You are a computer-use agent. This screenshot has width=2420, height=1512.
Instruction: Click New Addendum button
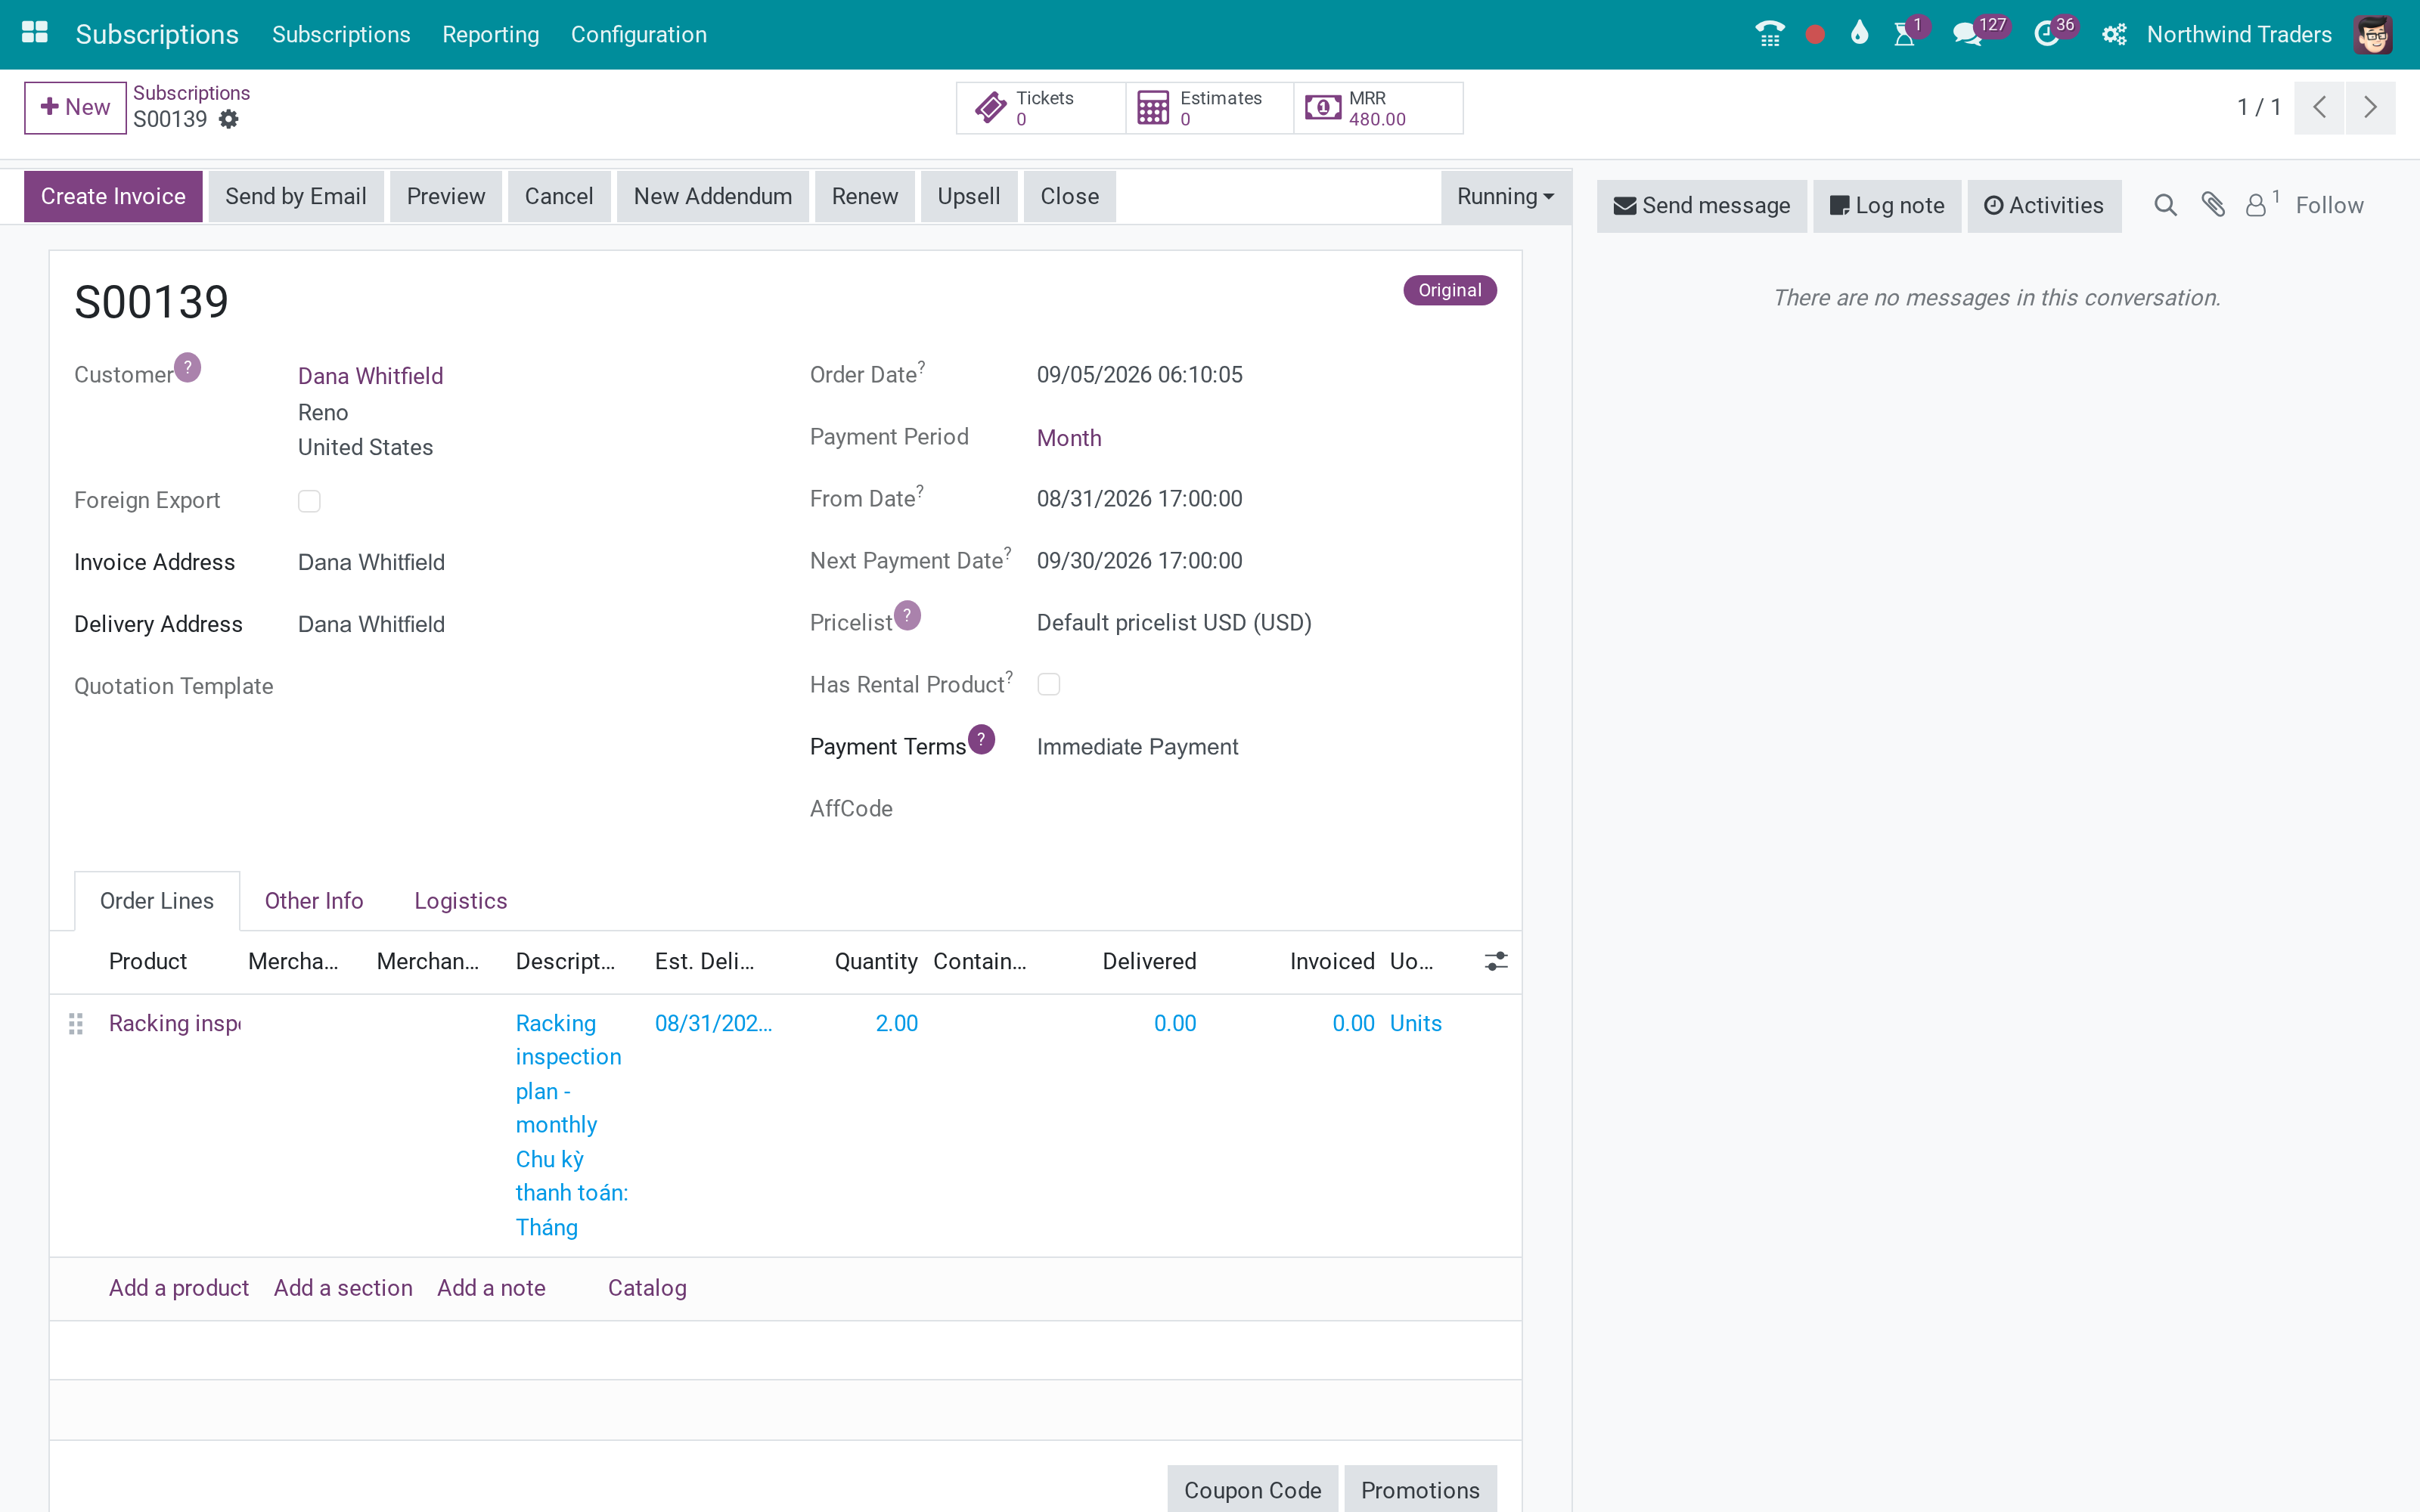[713, 196]
